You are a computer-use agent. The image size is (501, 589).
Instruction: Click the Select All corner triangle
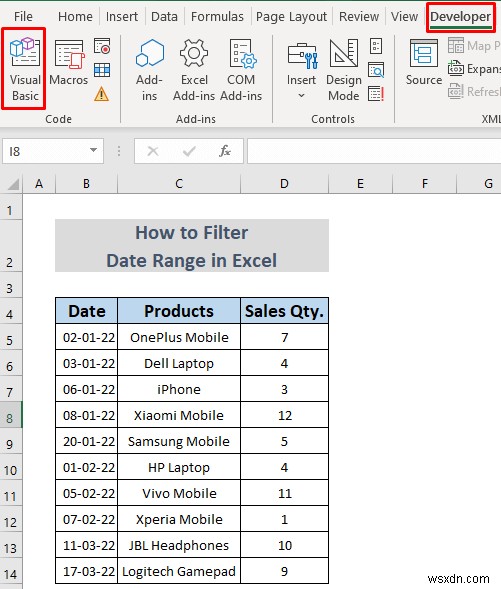click(13, 184)
